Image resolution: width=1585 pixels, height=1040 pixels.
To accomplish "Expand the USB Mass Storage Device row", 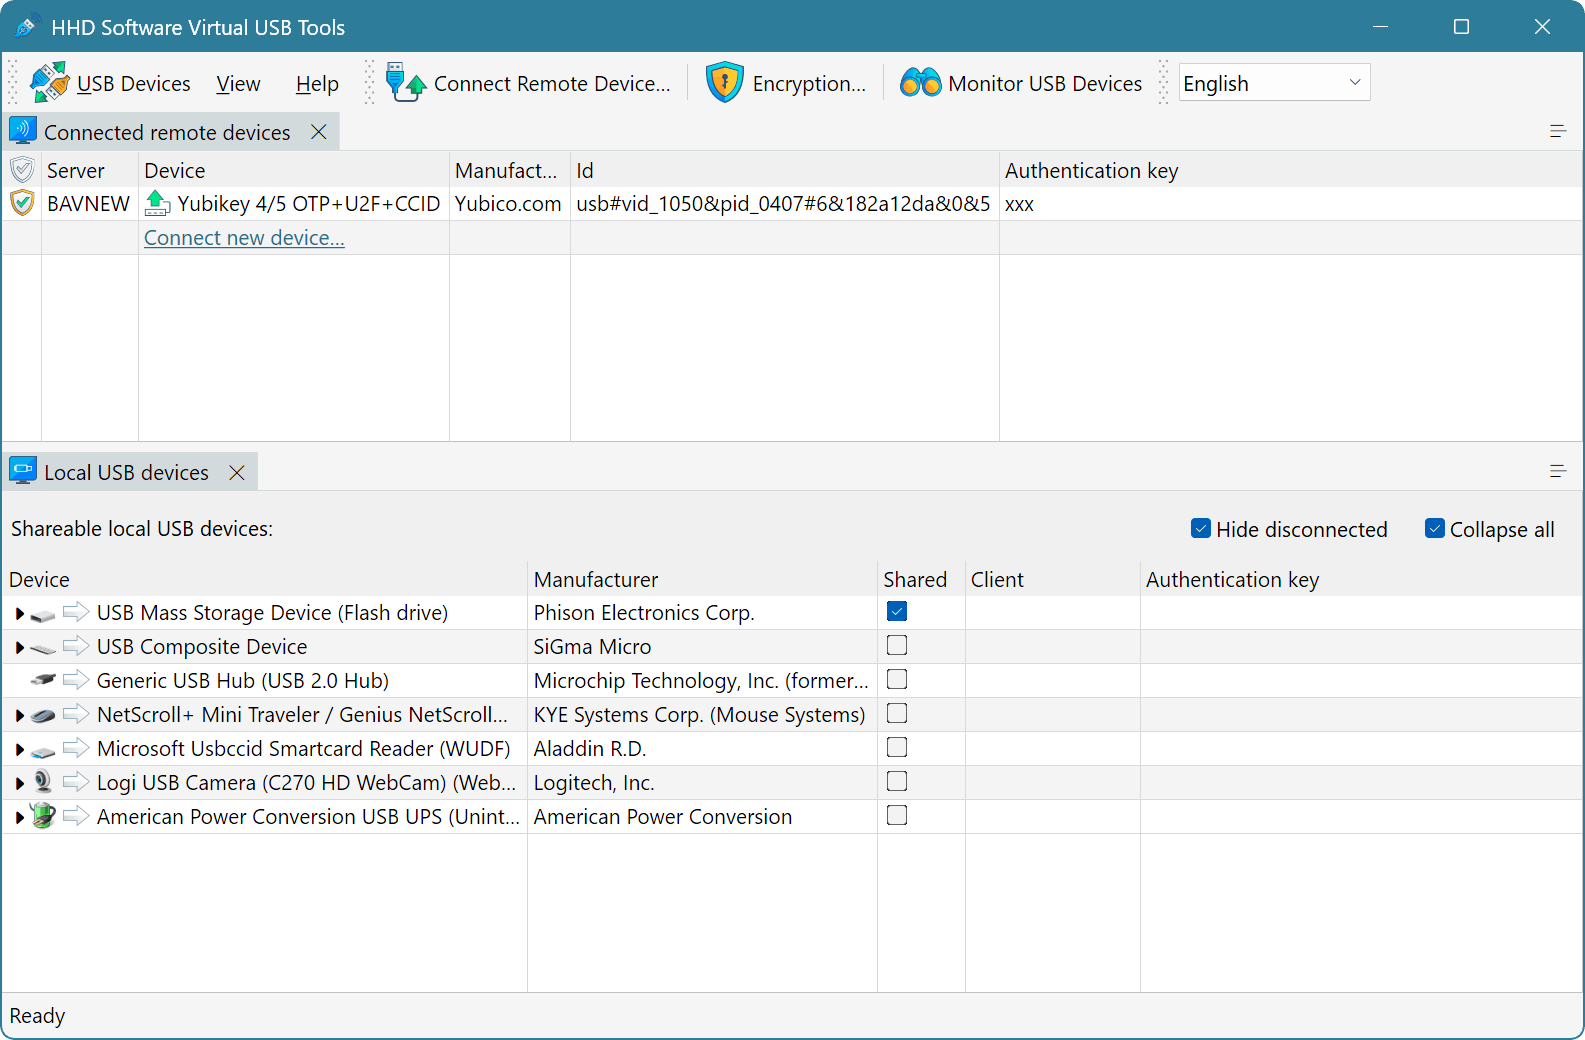I will pyautogui.click(x=19, y=614).
